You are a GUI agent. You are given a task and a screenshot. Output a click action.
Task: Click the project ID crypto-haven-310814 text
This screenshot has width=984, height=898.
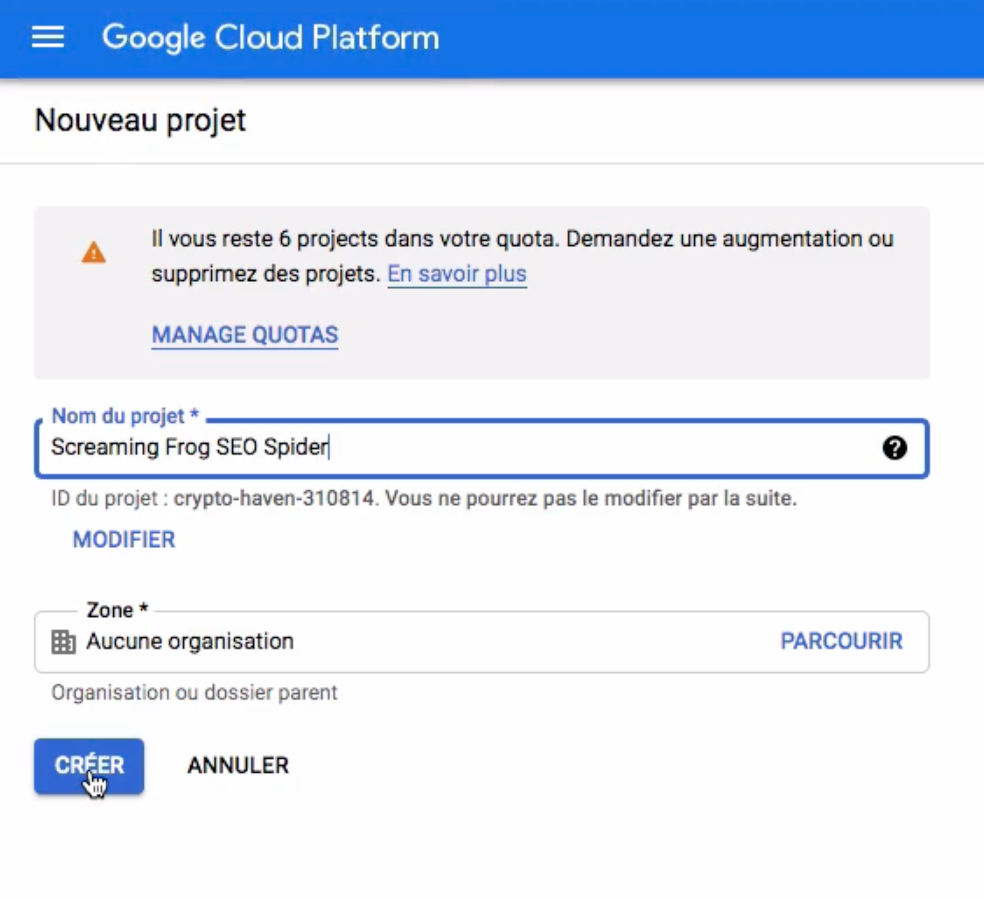pyautogui.click(x=274, y=498)
